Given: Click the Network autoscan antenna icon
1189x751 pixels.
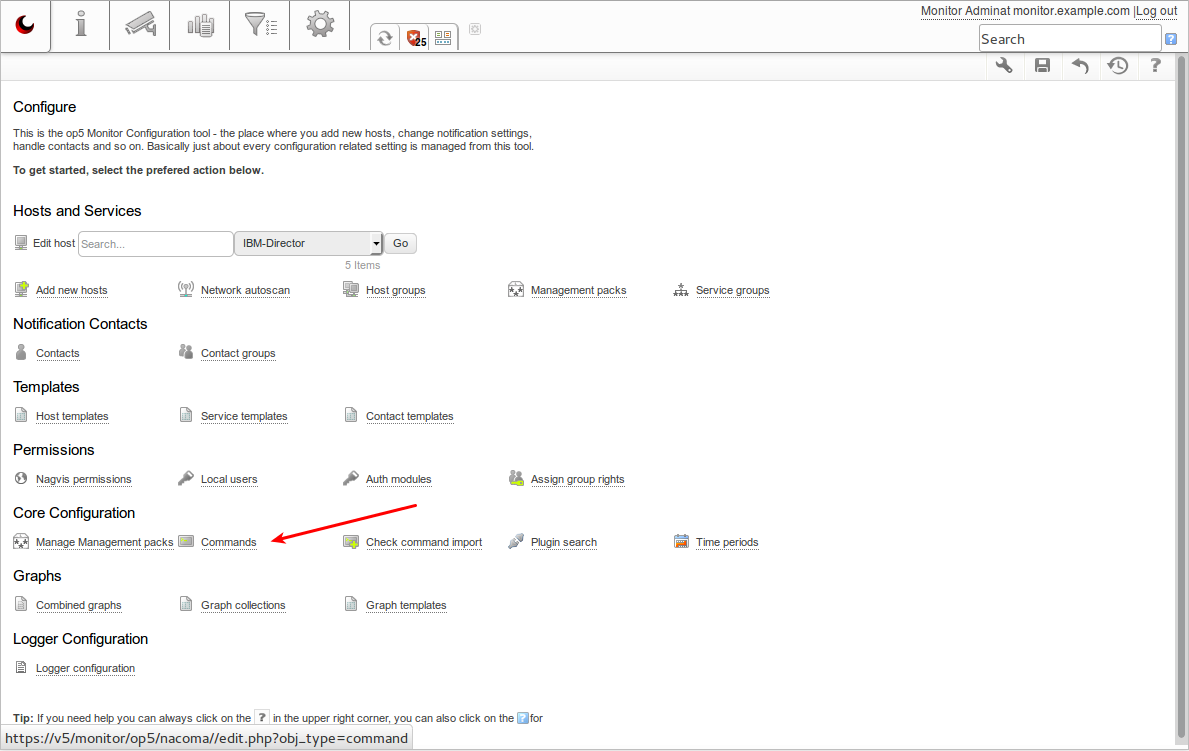Looking at the screenshot, I should click(x=186, y=289).
